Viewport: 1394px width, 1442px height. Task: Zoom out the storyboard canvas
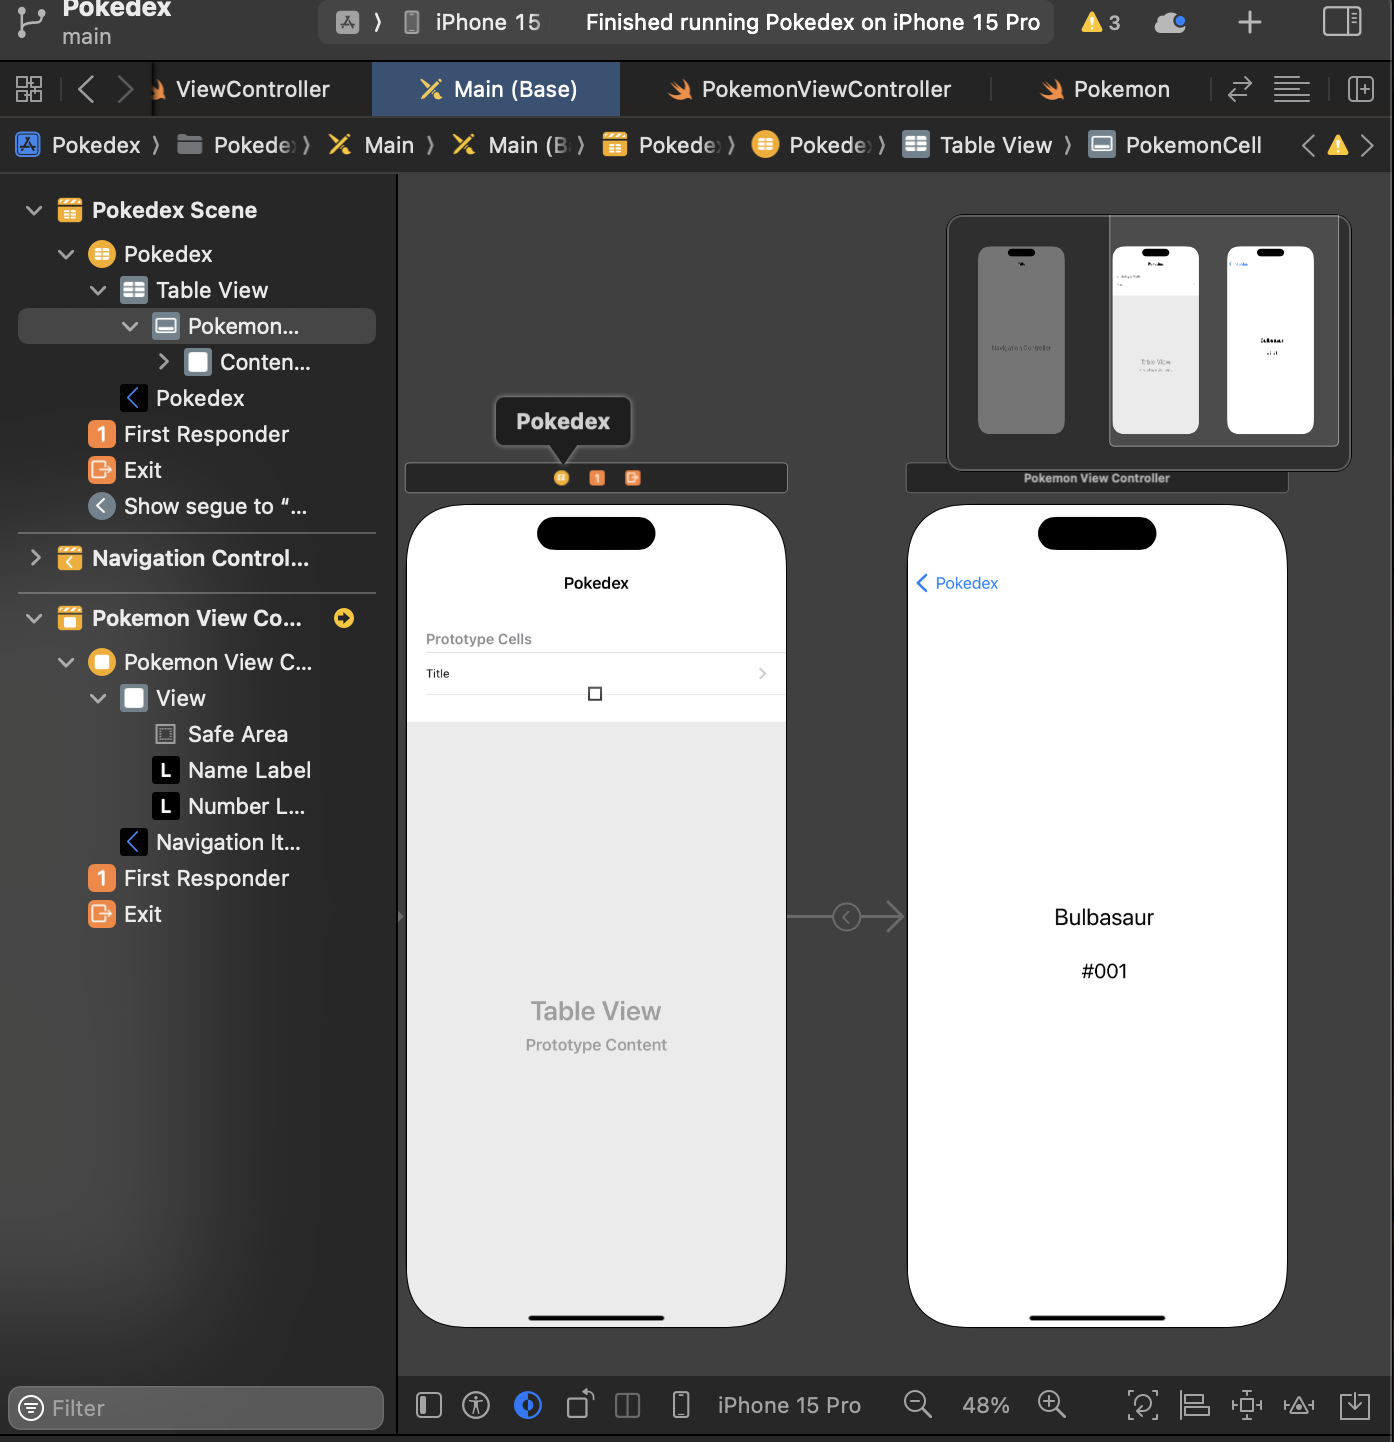click(x=917, y=1404)
